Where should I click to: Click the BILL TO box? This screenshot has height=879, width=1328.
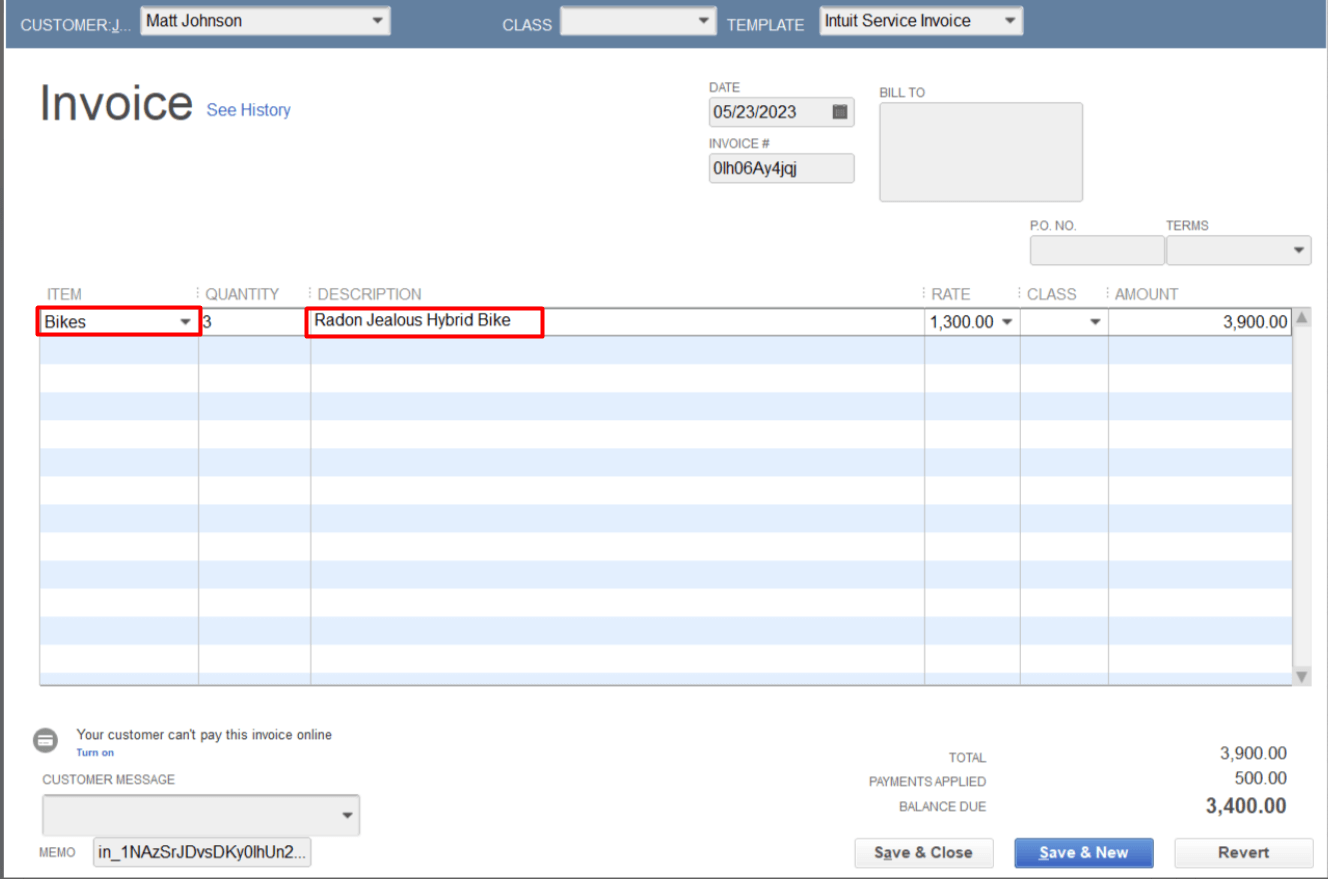tap(980, 151)
